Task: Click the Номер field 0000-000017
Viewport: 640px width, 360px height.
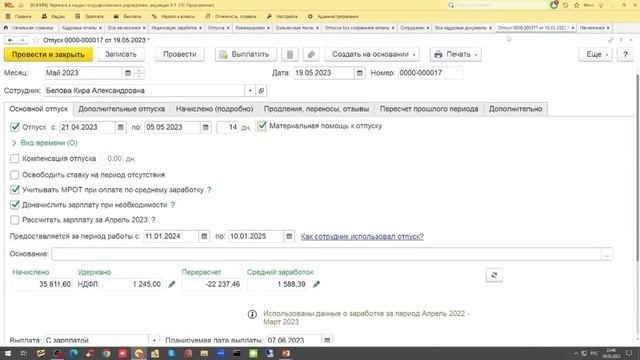Action: pyautogui.click(x=431, y=73)
